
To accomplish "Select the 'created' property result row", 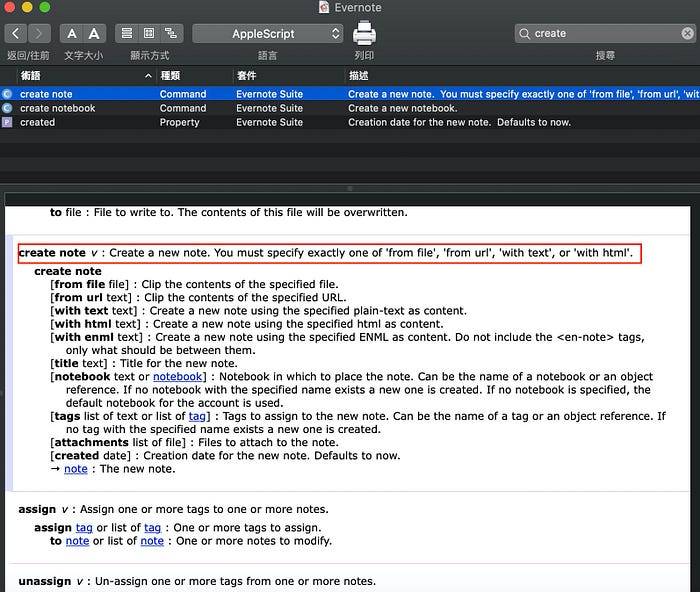I will [x=350, y=122].
